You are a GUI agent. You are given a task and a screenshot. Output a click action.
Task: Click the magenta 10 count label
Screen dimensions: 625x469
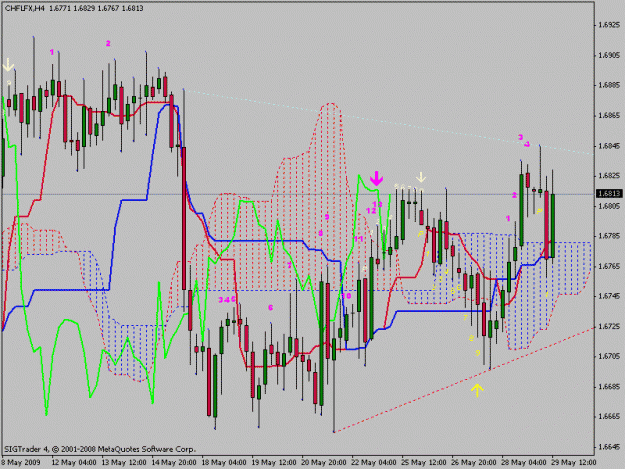coord(346,296)
